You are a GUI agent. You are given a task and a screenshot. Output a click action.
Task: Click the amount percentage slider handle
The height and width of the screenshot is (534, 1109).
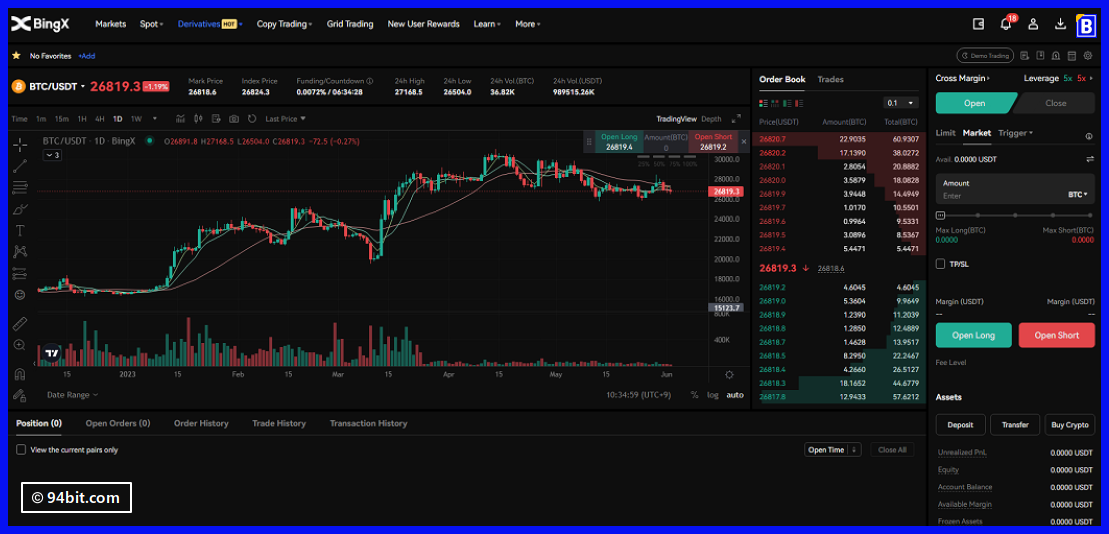tap(940, 215)
